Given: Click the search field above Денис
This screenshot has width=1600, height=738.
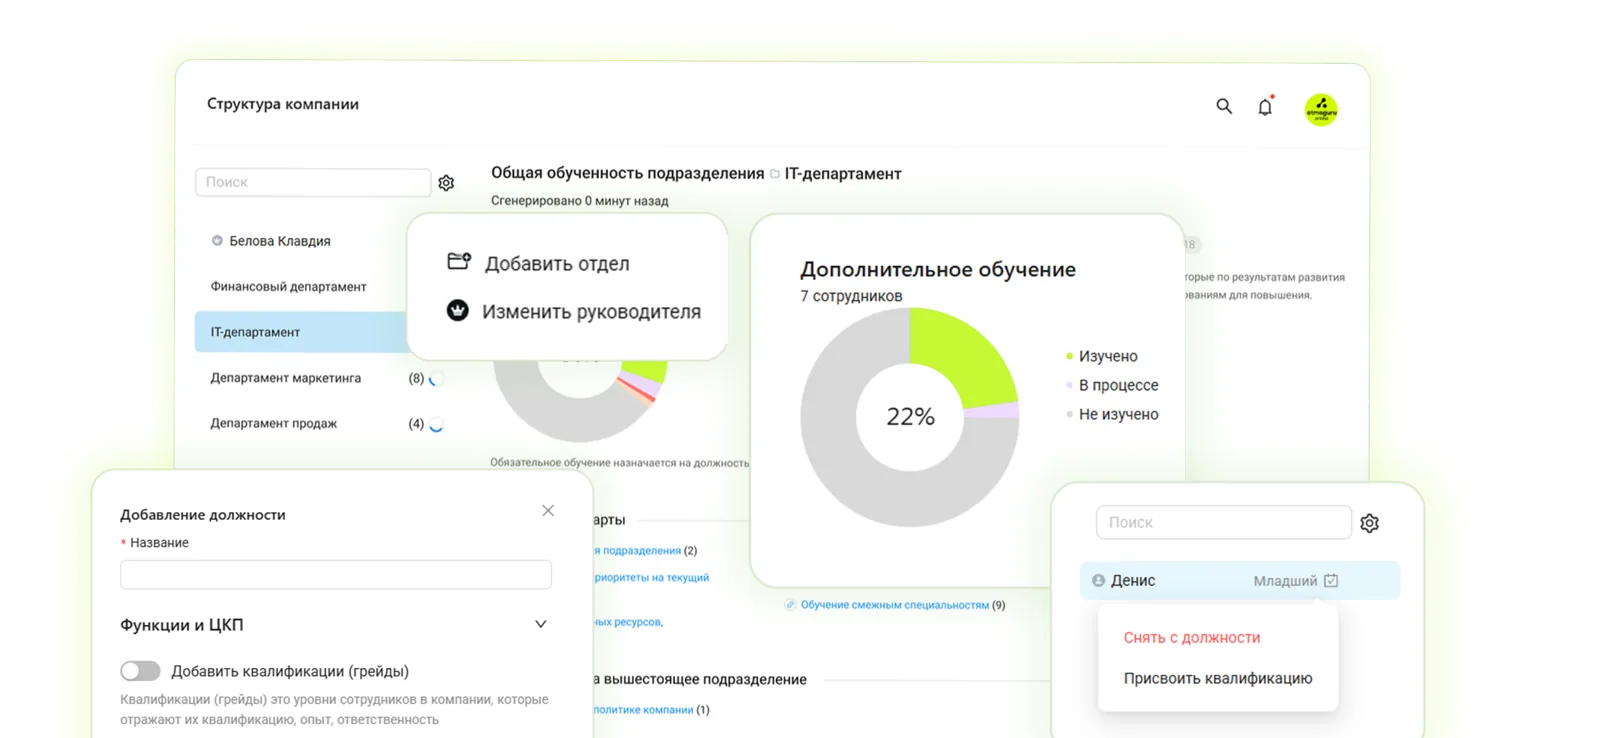Looking at the screenshot, I should tap(1224, 522).
